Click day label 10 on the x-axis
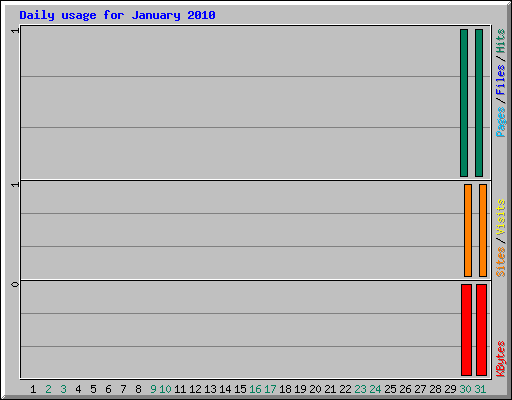 pyautogui.click(x=165, y=389)
